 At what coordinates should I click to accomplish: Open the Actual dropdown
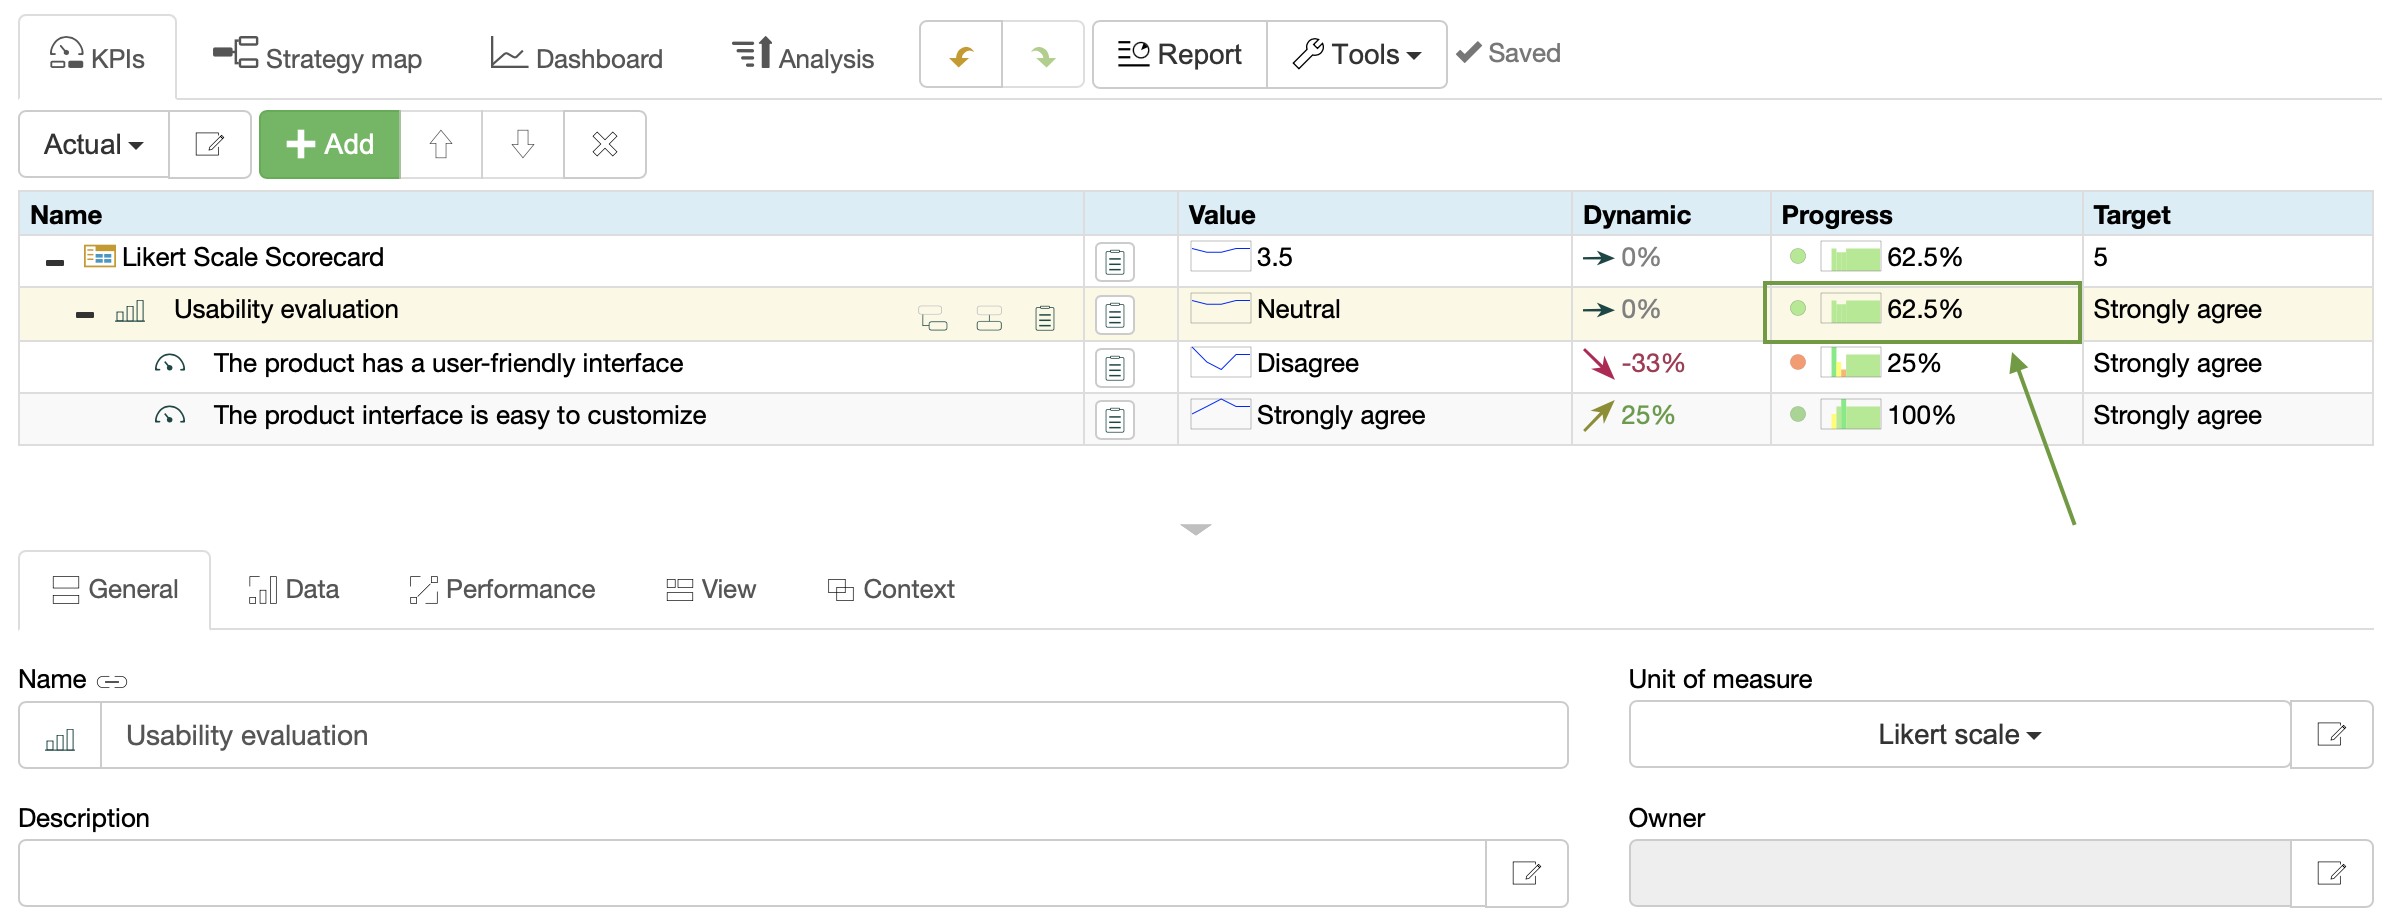[94, 145]
